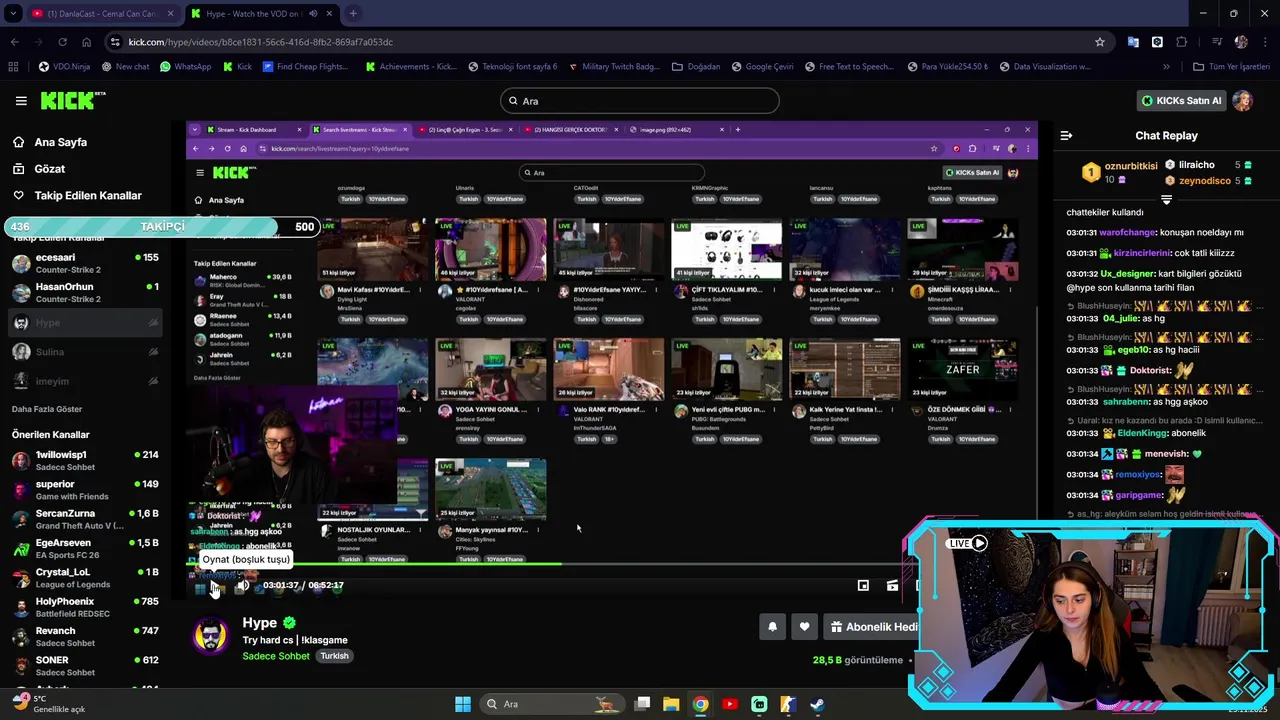Click Ux_designer username in chat

tap(1127, 273)
